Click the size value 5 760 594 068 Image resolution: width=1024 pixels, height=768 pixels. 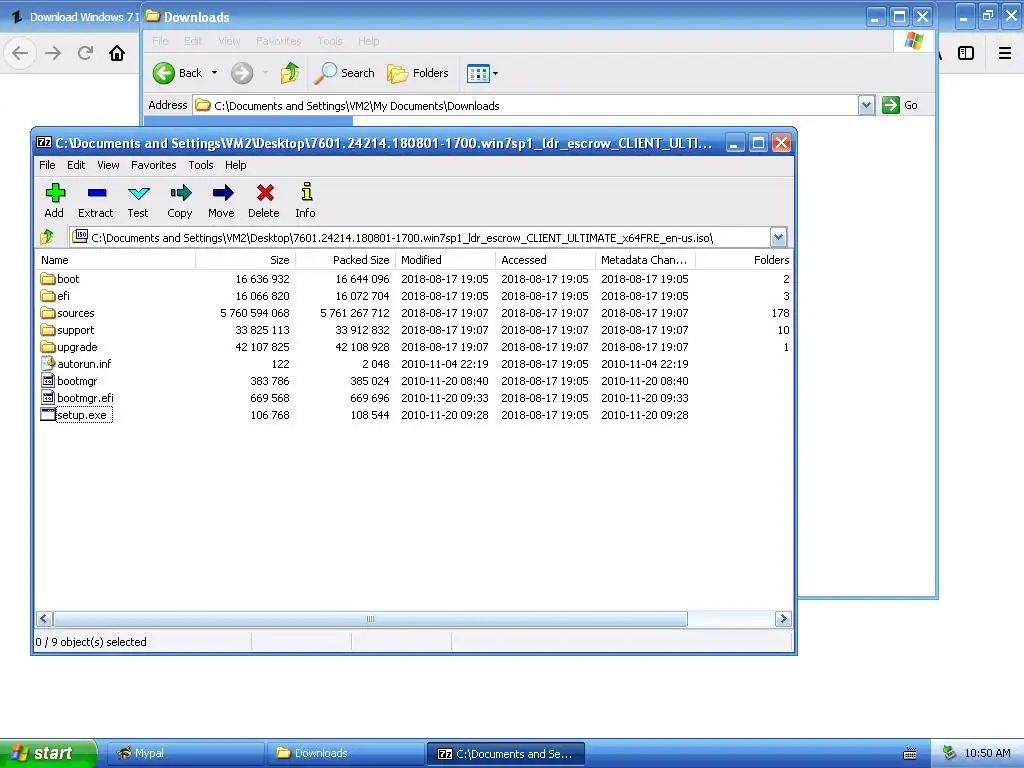(x=255, y=313)
